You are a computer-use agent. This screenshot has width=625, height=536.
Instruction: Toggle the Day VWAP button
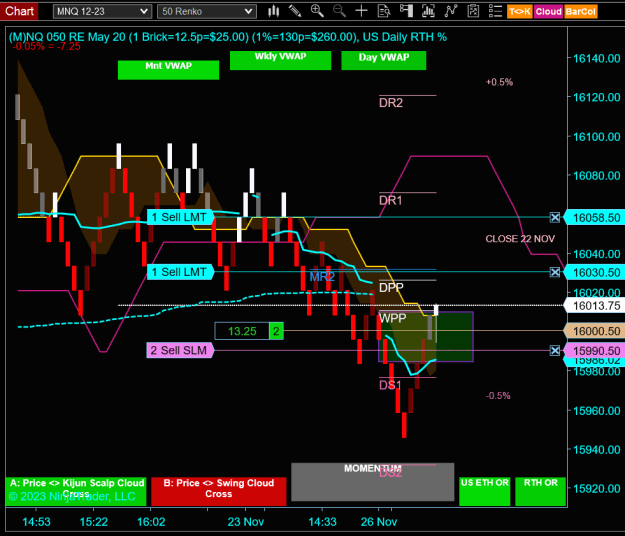[383, 60]
